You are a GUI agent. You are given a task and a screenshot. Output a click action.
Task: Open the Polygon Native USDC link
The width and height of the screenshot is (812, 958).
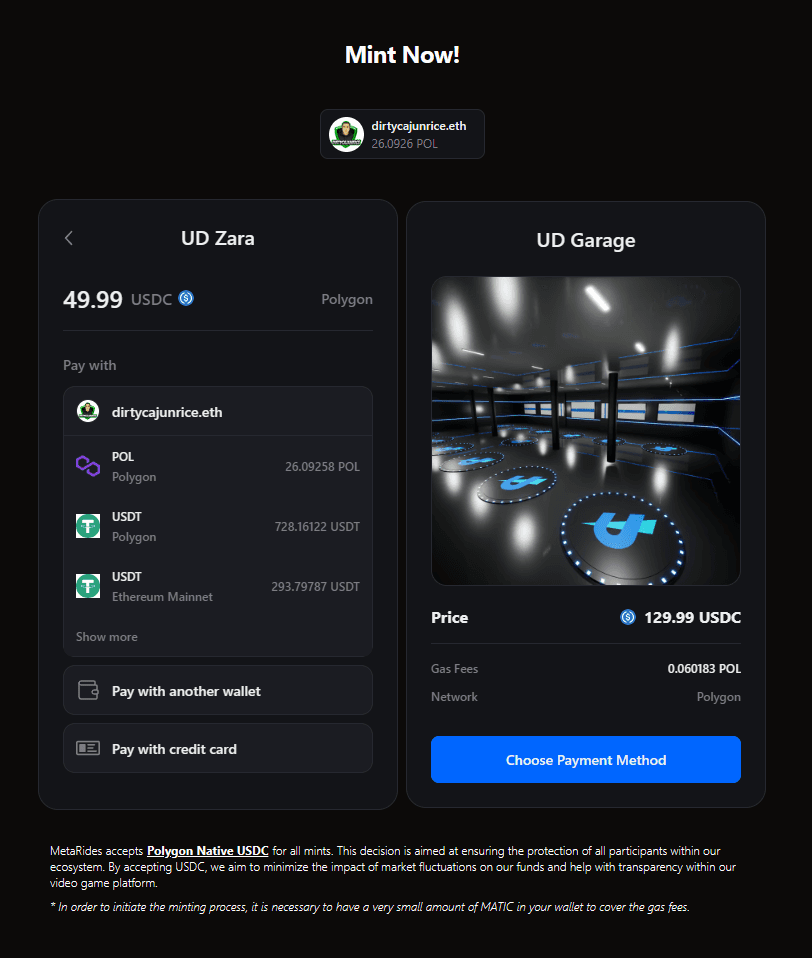[x=207, y=851]
